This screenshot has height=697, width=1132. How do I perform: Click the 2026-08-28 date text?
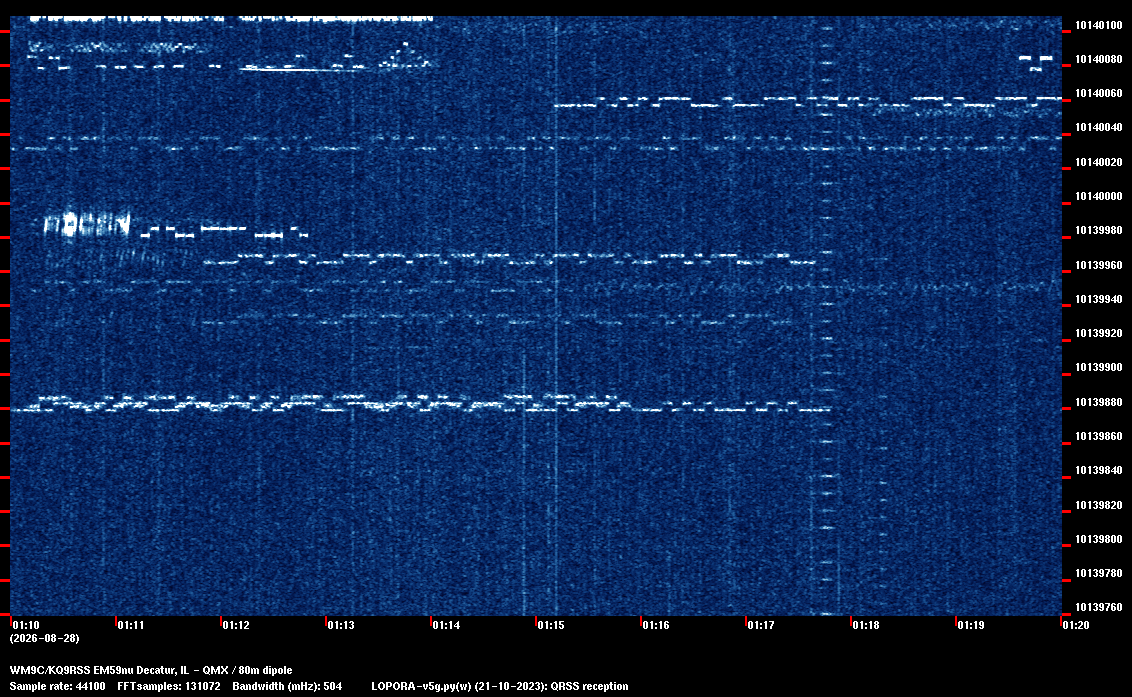coord(45,638)
